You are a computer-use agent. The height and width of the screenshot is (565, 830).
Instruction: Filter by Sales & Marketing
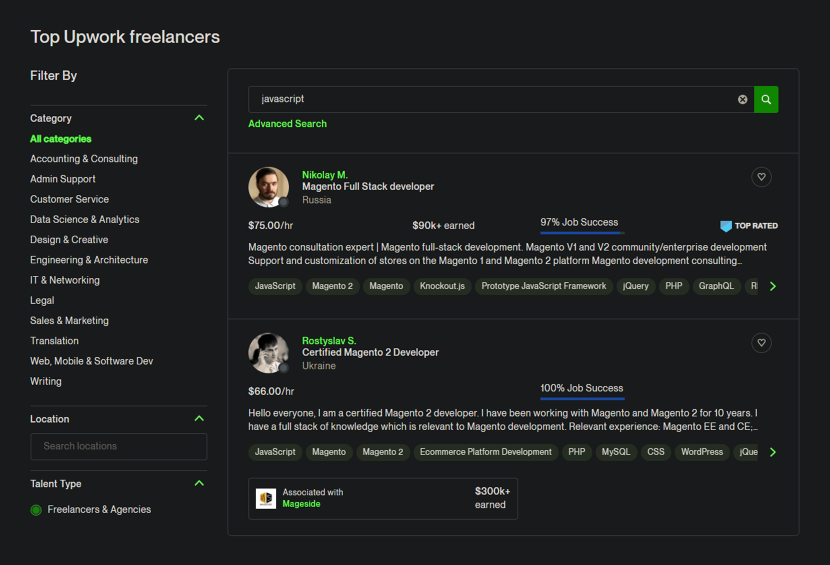pyautogui.click(x=69, y=320)
